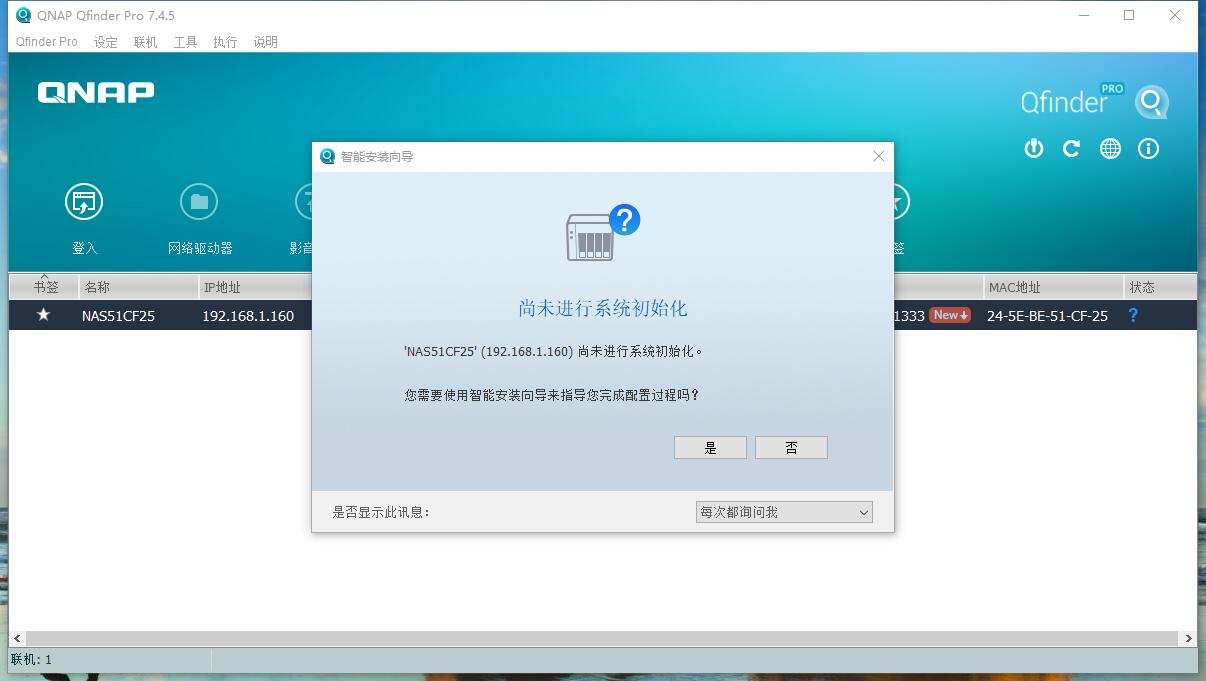Open the 设定 menu
The image size is (1206, 681).
(x=104, y=42)
